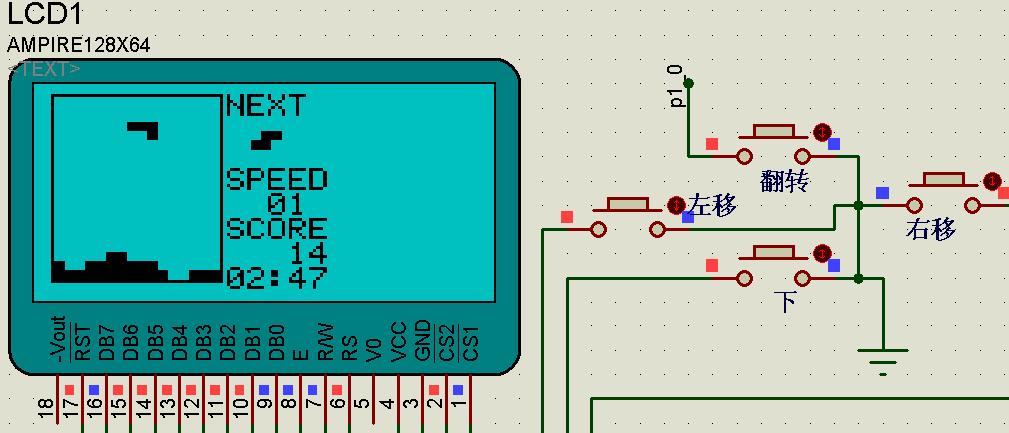The width and height of the screenshot is (1009, 433).
Task: Select the E pin label on LCD1
Action: [301, 355]
